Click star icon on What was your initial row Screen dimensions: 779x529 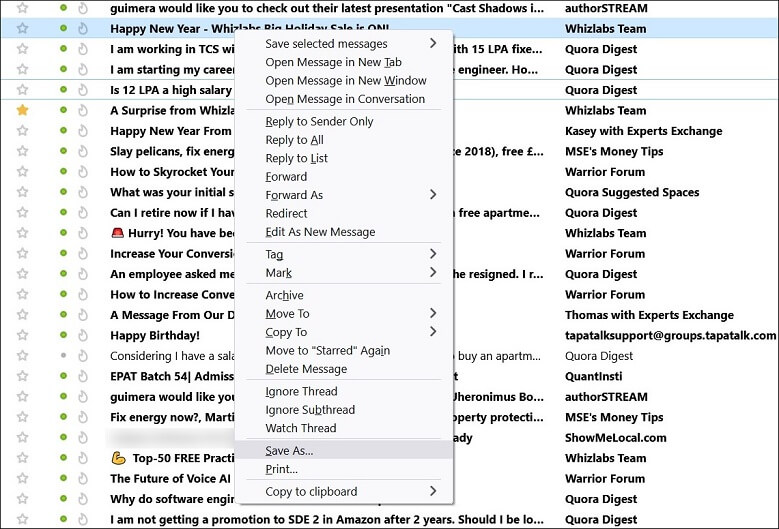(x=22, y=192)
